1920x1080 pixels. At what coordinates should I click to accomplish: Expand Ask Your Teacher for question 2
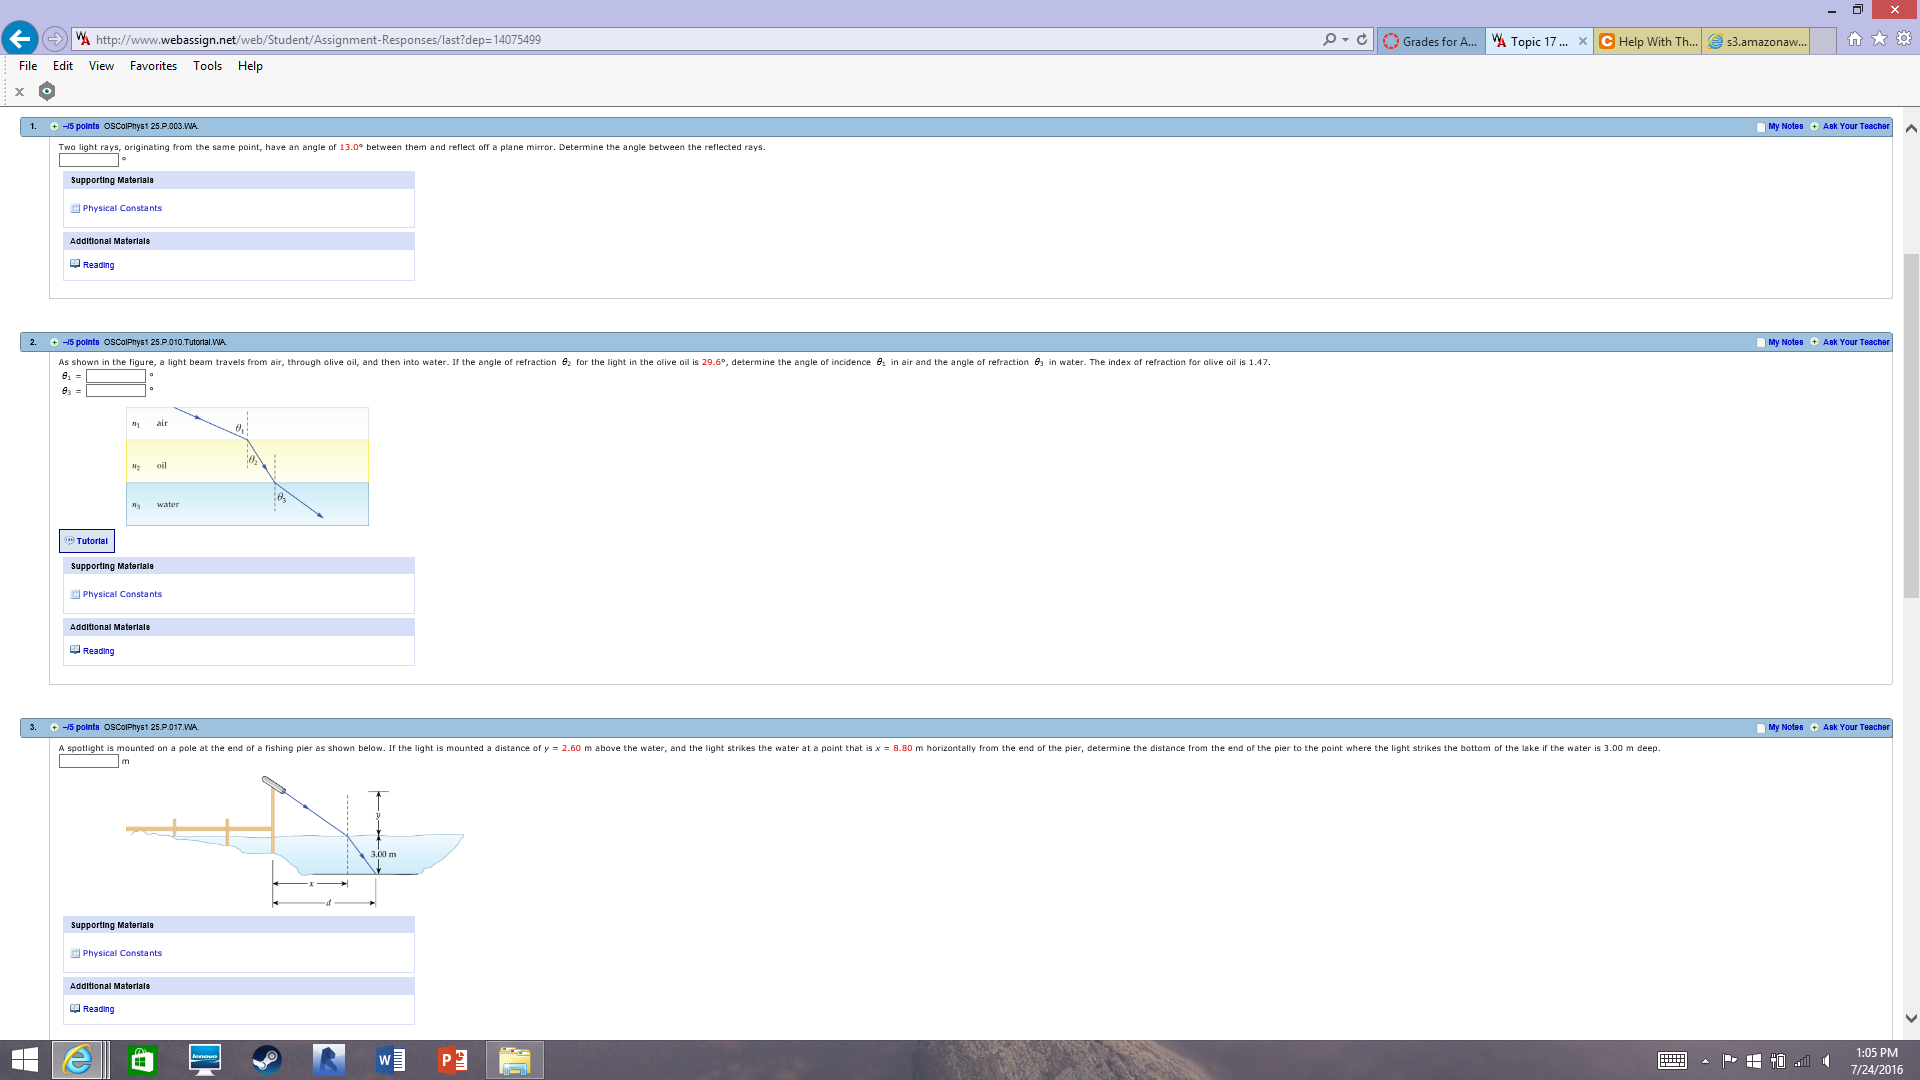click(1855, 342)
